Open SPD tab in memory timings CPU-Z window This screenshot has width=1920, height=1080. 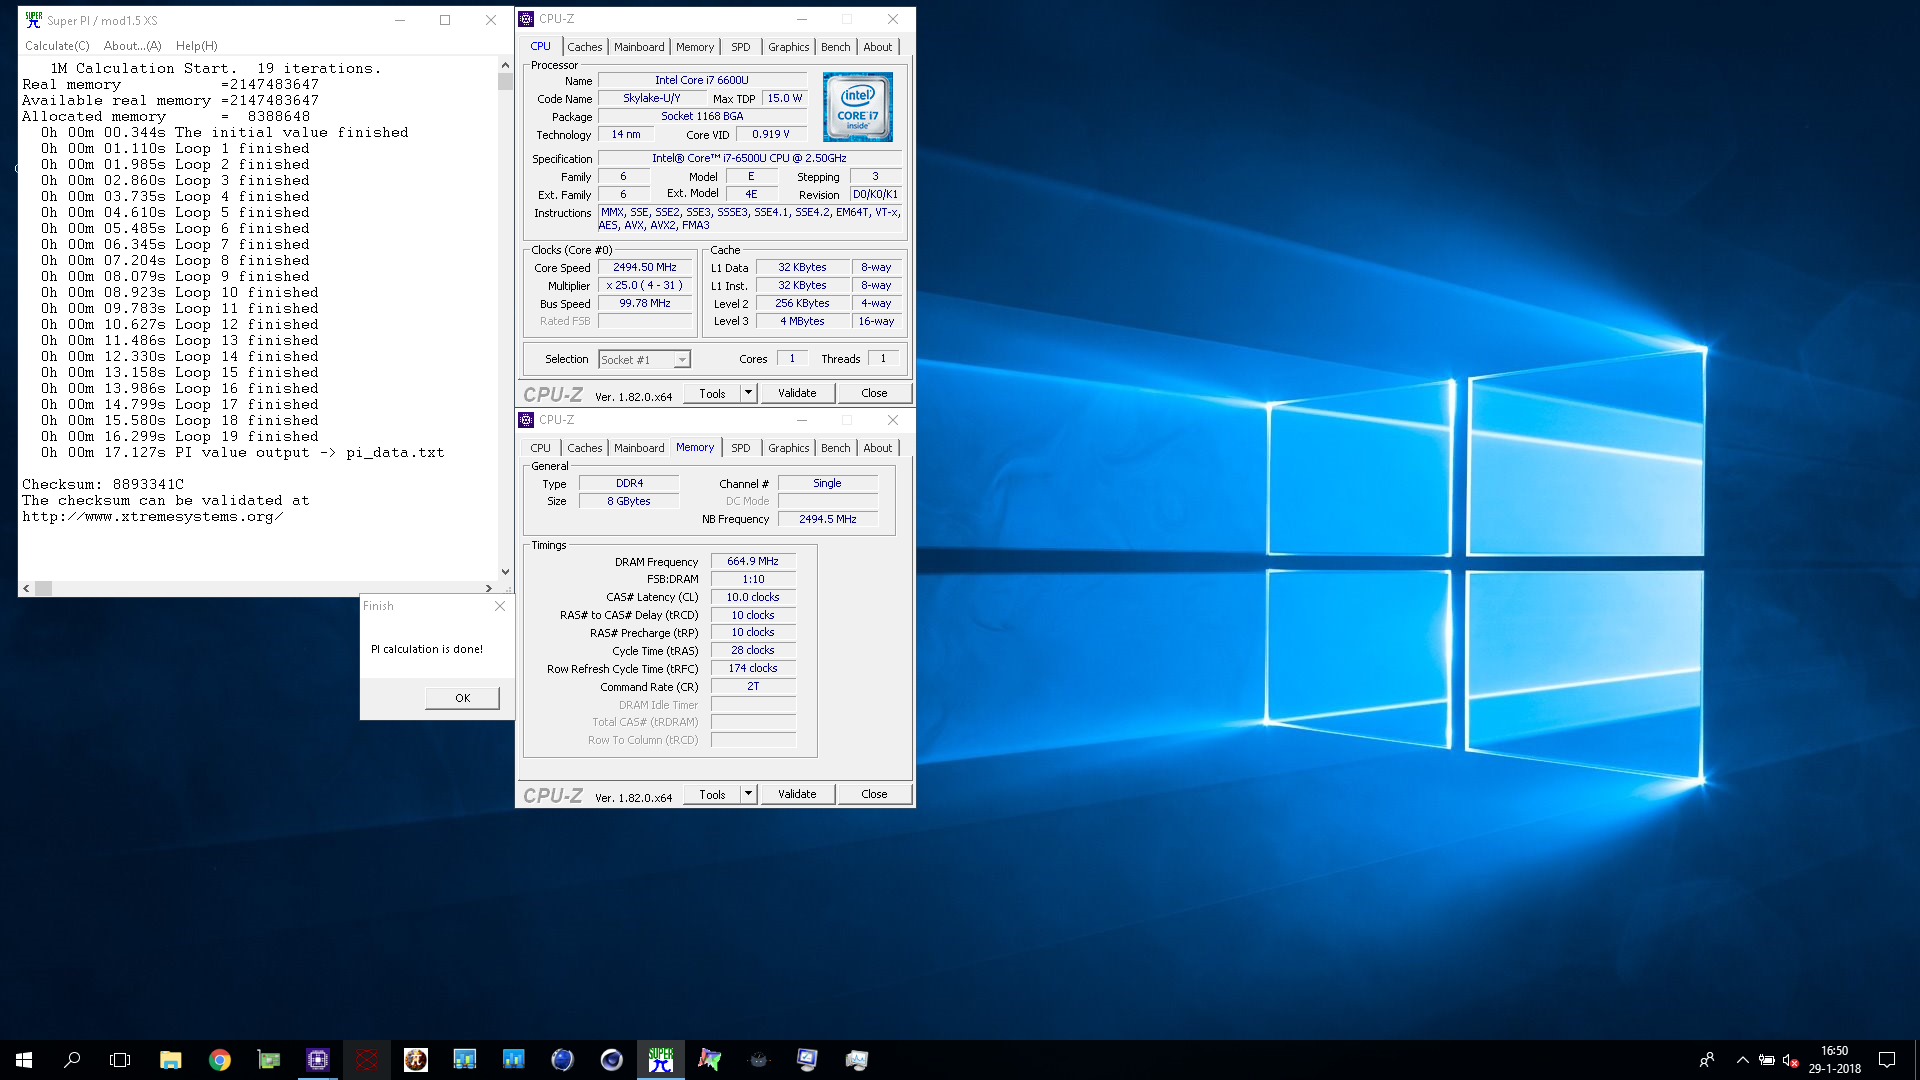point(740,448)
